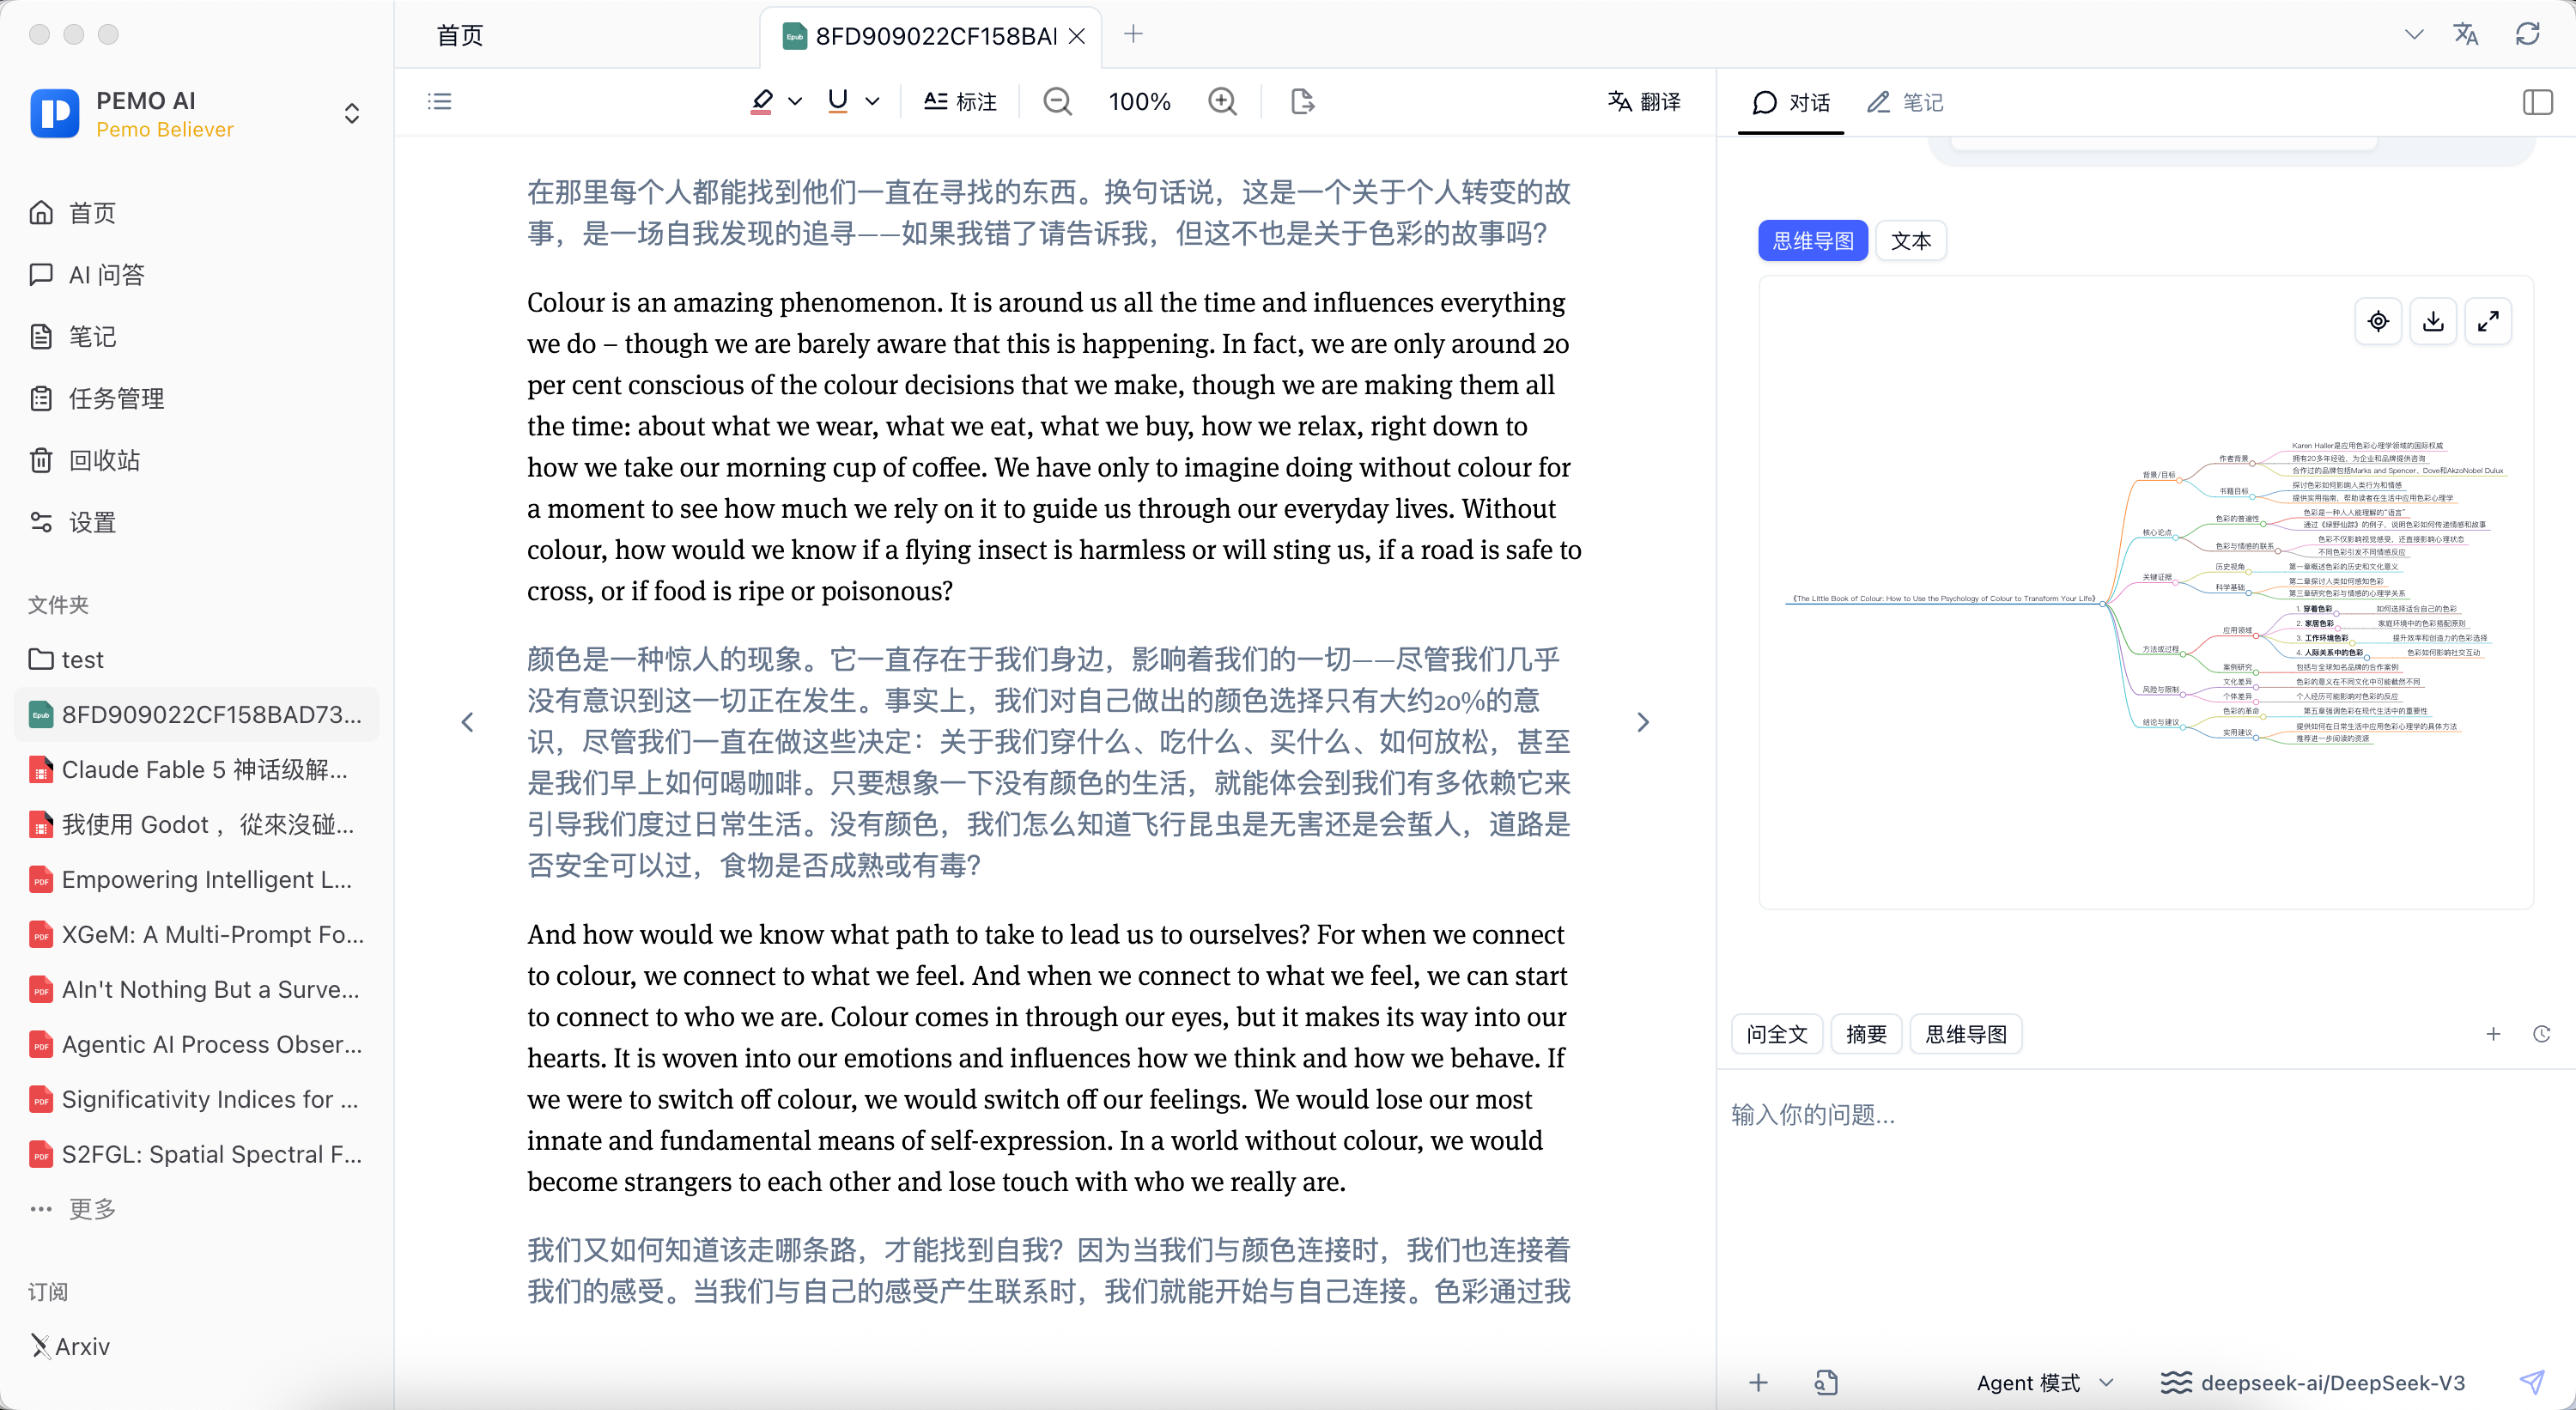The height and width of the screenshot is (1410, 2576).
Task: Select the deepseek-ai/DeepSeek-V3 model selector
Action: coord(2312,1383)
